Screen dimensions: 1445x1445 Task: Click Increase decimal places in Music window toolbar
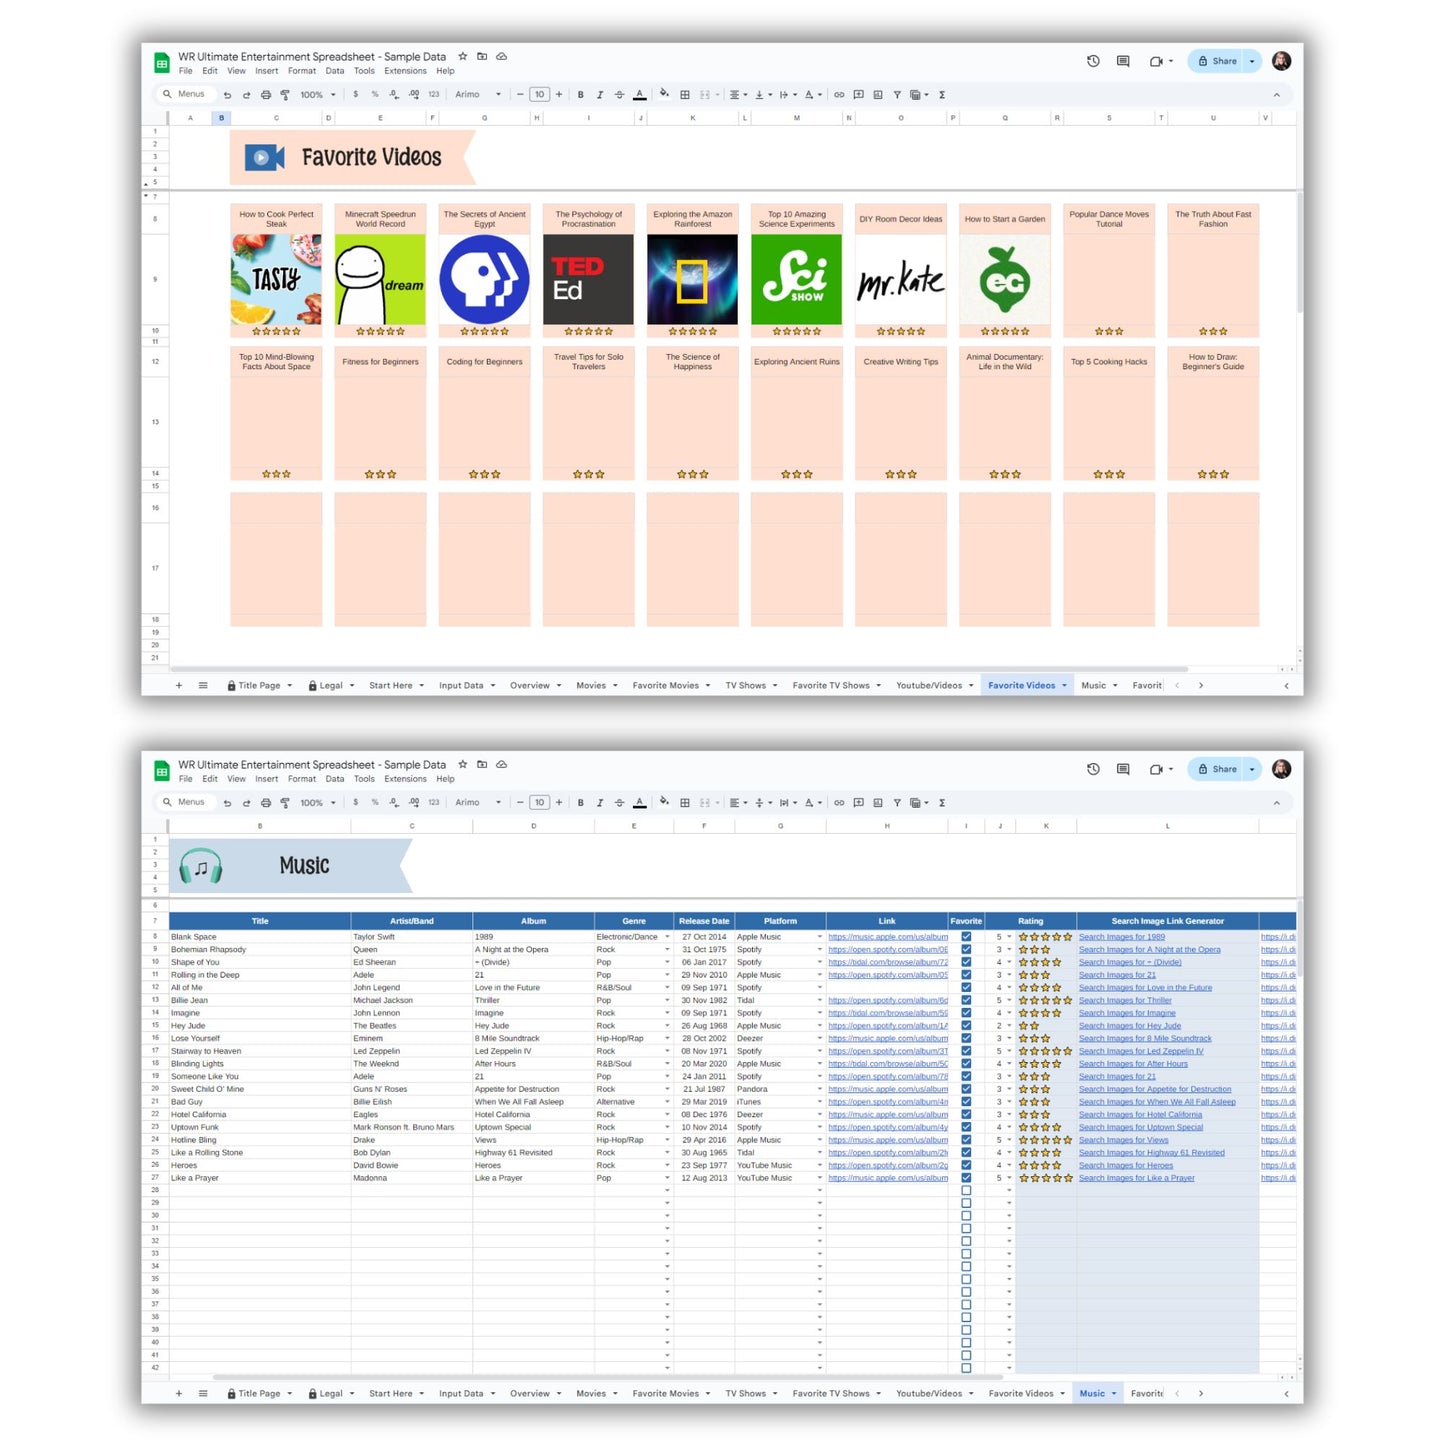click(x=414, y=803)
